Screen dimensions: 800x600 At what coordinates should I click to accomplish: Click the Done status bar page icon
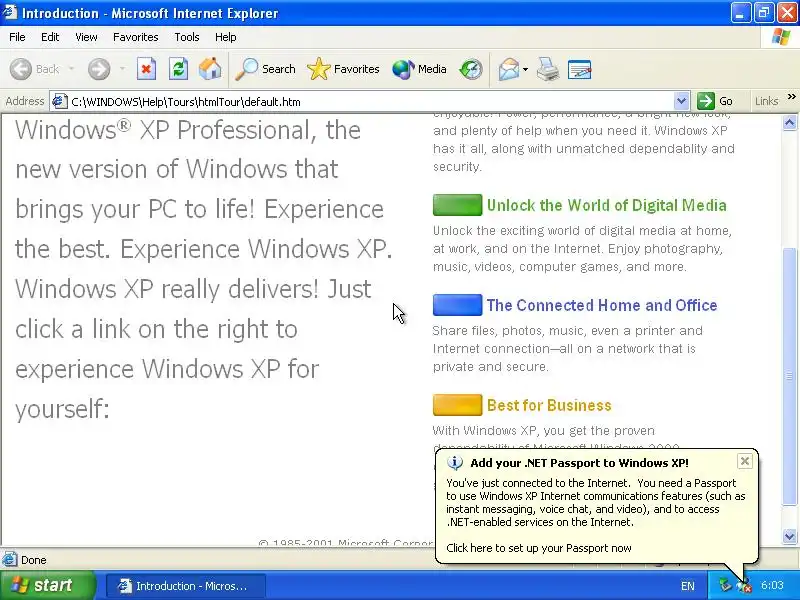coord(9,560)
